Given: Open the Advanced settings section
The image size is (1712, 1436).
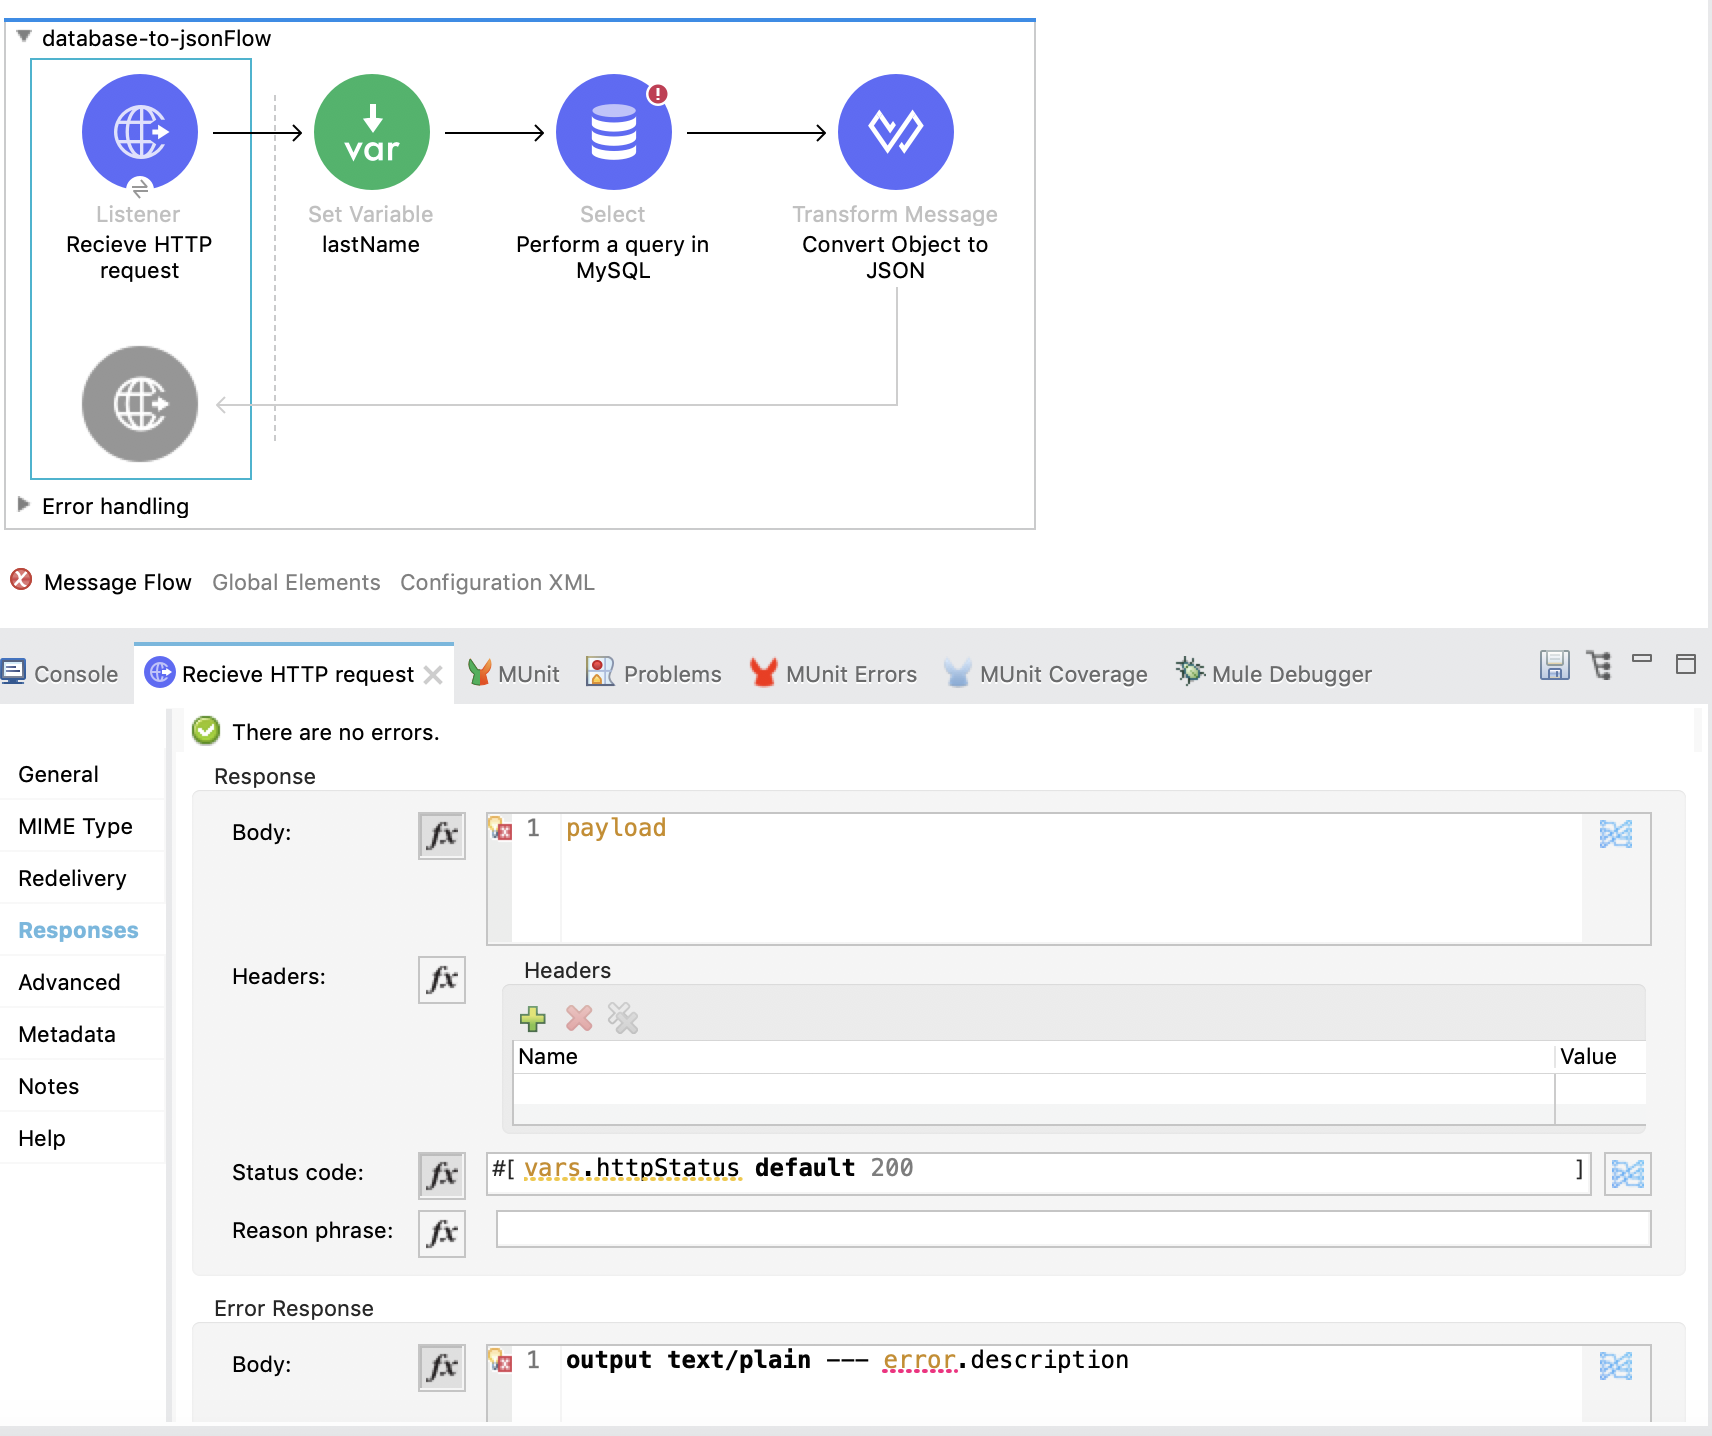Looking at the screenshot, I should (69, 982).
